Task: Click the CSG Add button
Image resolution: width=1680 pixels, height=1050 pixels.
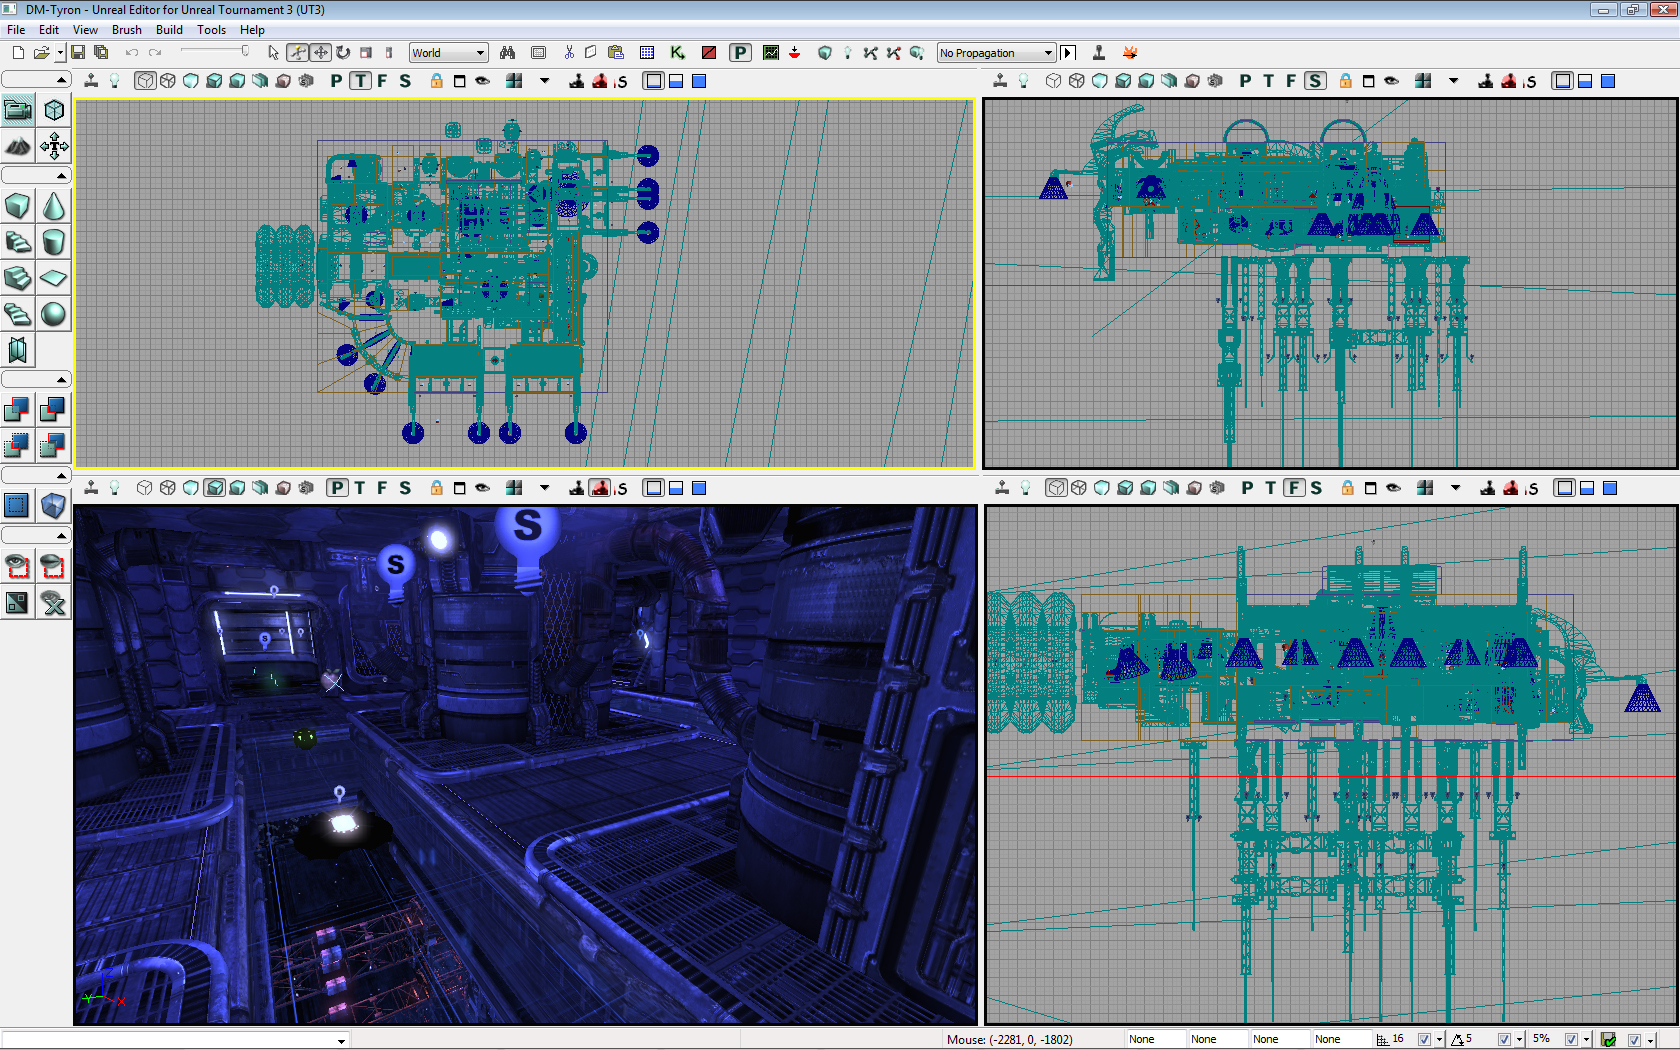Action: [18, 409]
